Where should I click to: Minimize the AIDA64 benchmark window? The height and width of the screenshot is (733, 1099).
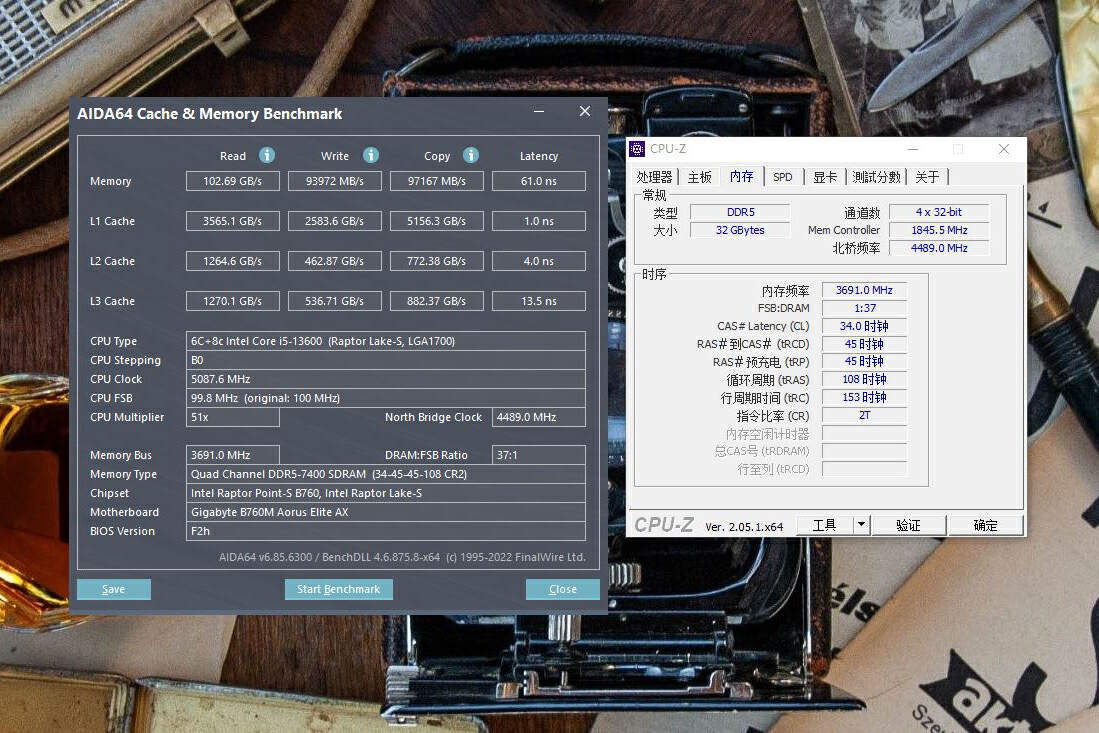[539, 111]
